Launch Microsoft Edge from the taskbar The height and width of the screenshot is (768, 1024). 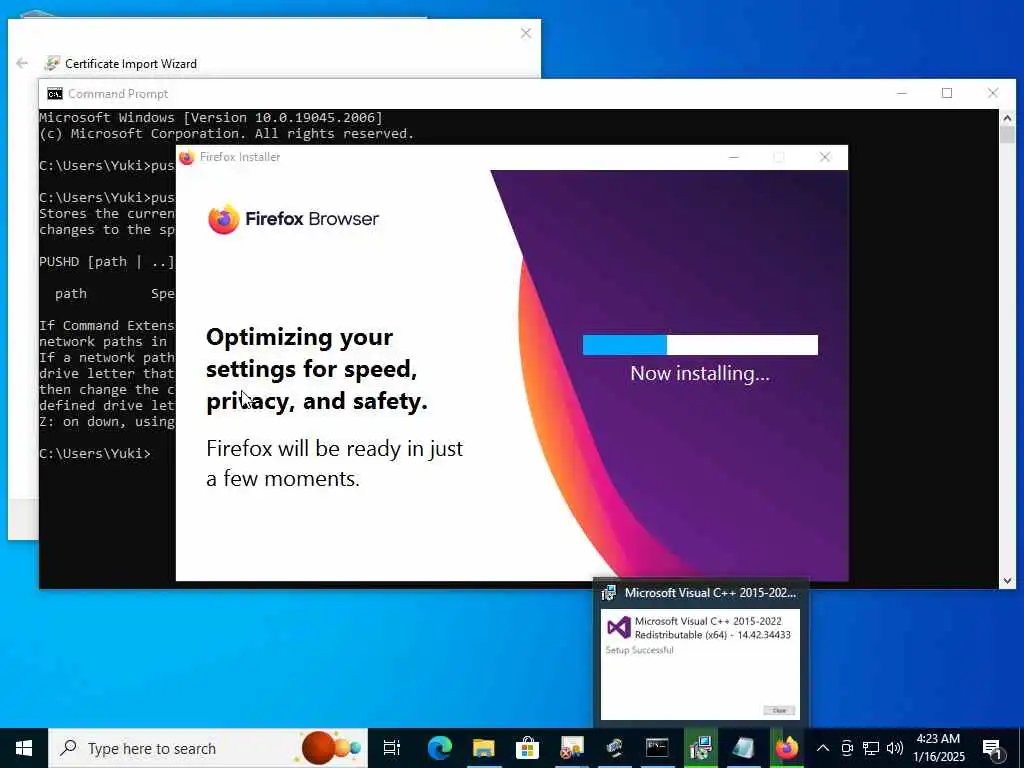point(440,748)
